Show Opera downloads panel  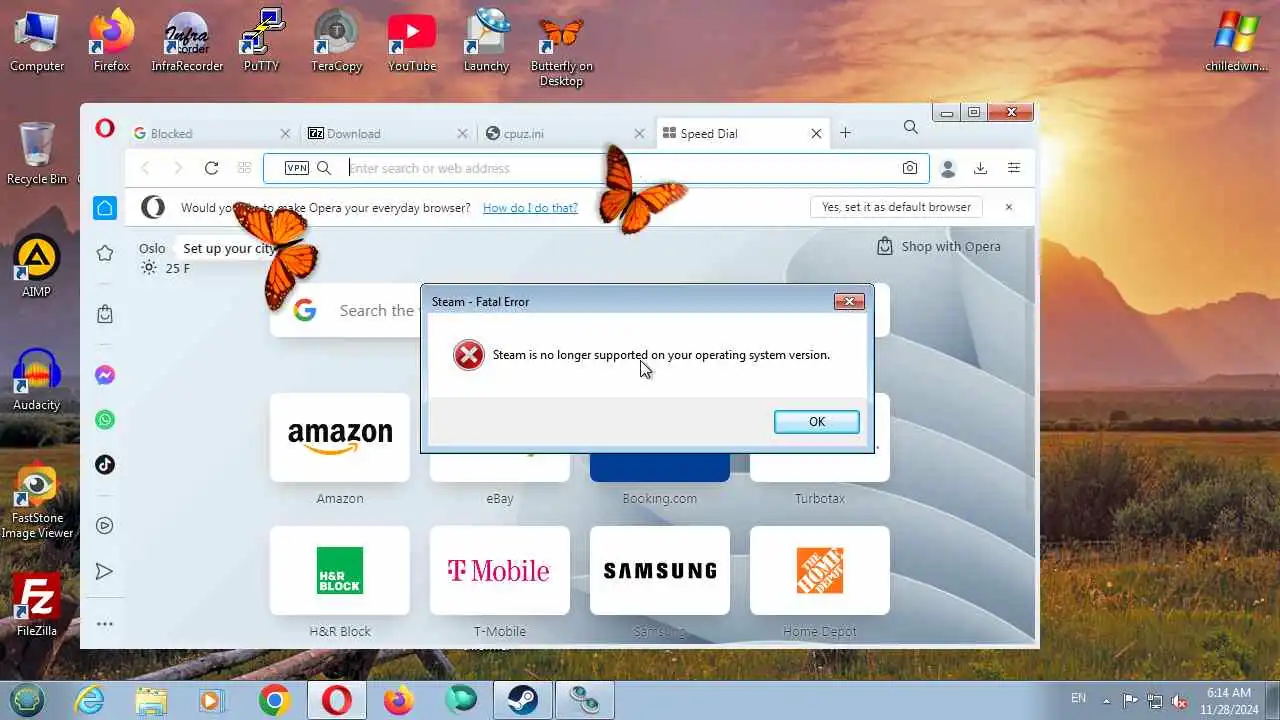pos(980,168)
